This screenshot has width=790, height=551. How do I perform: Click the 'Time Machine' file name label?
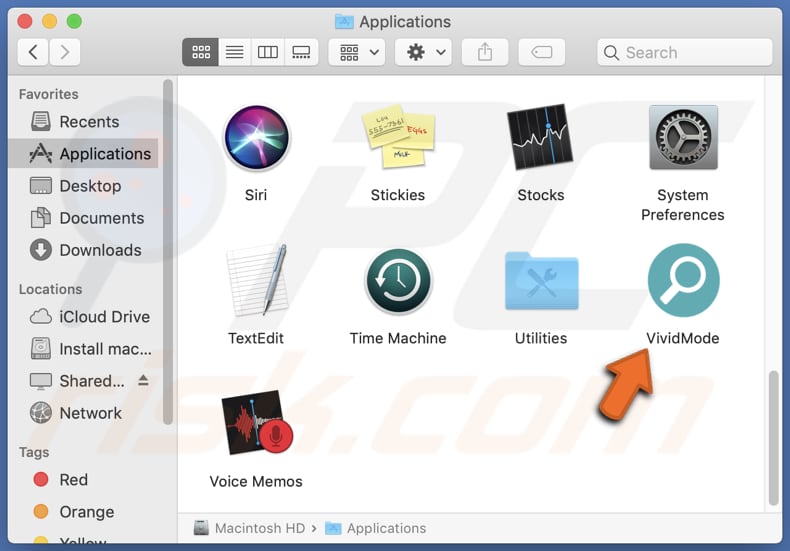[398, 338]
